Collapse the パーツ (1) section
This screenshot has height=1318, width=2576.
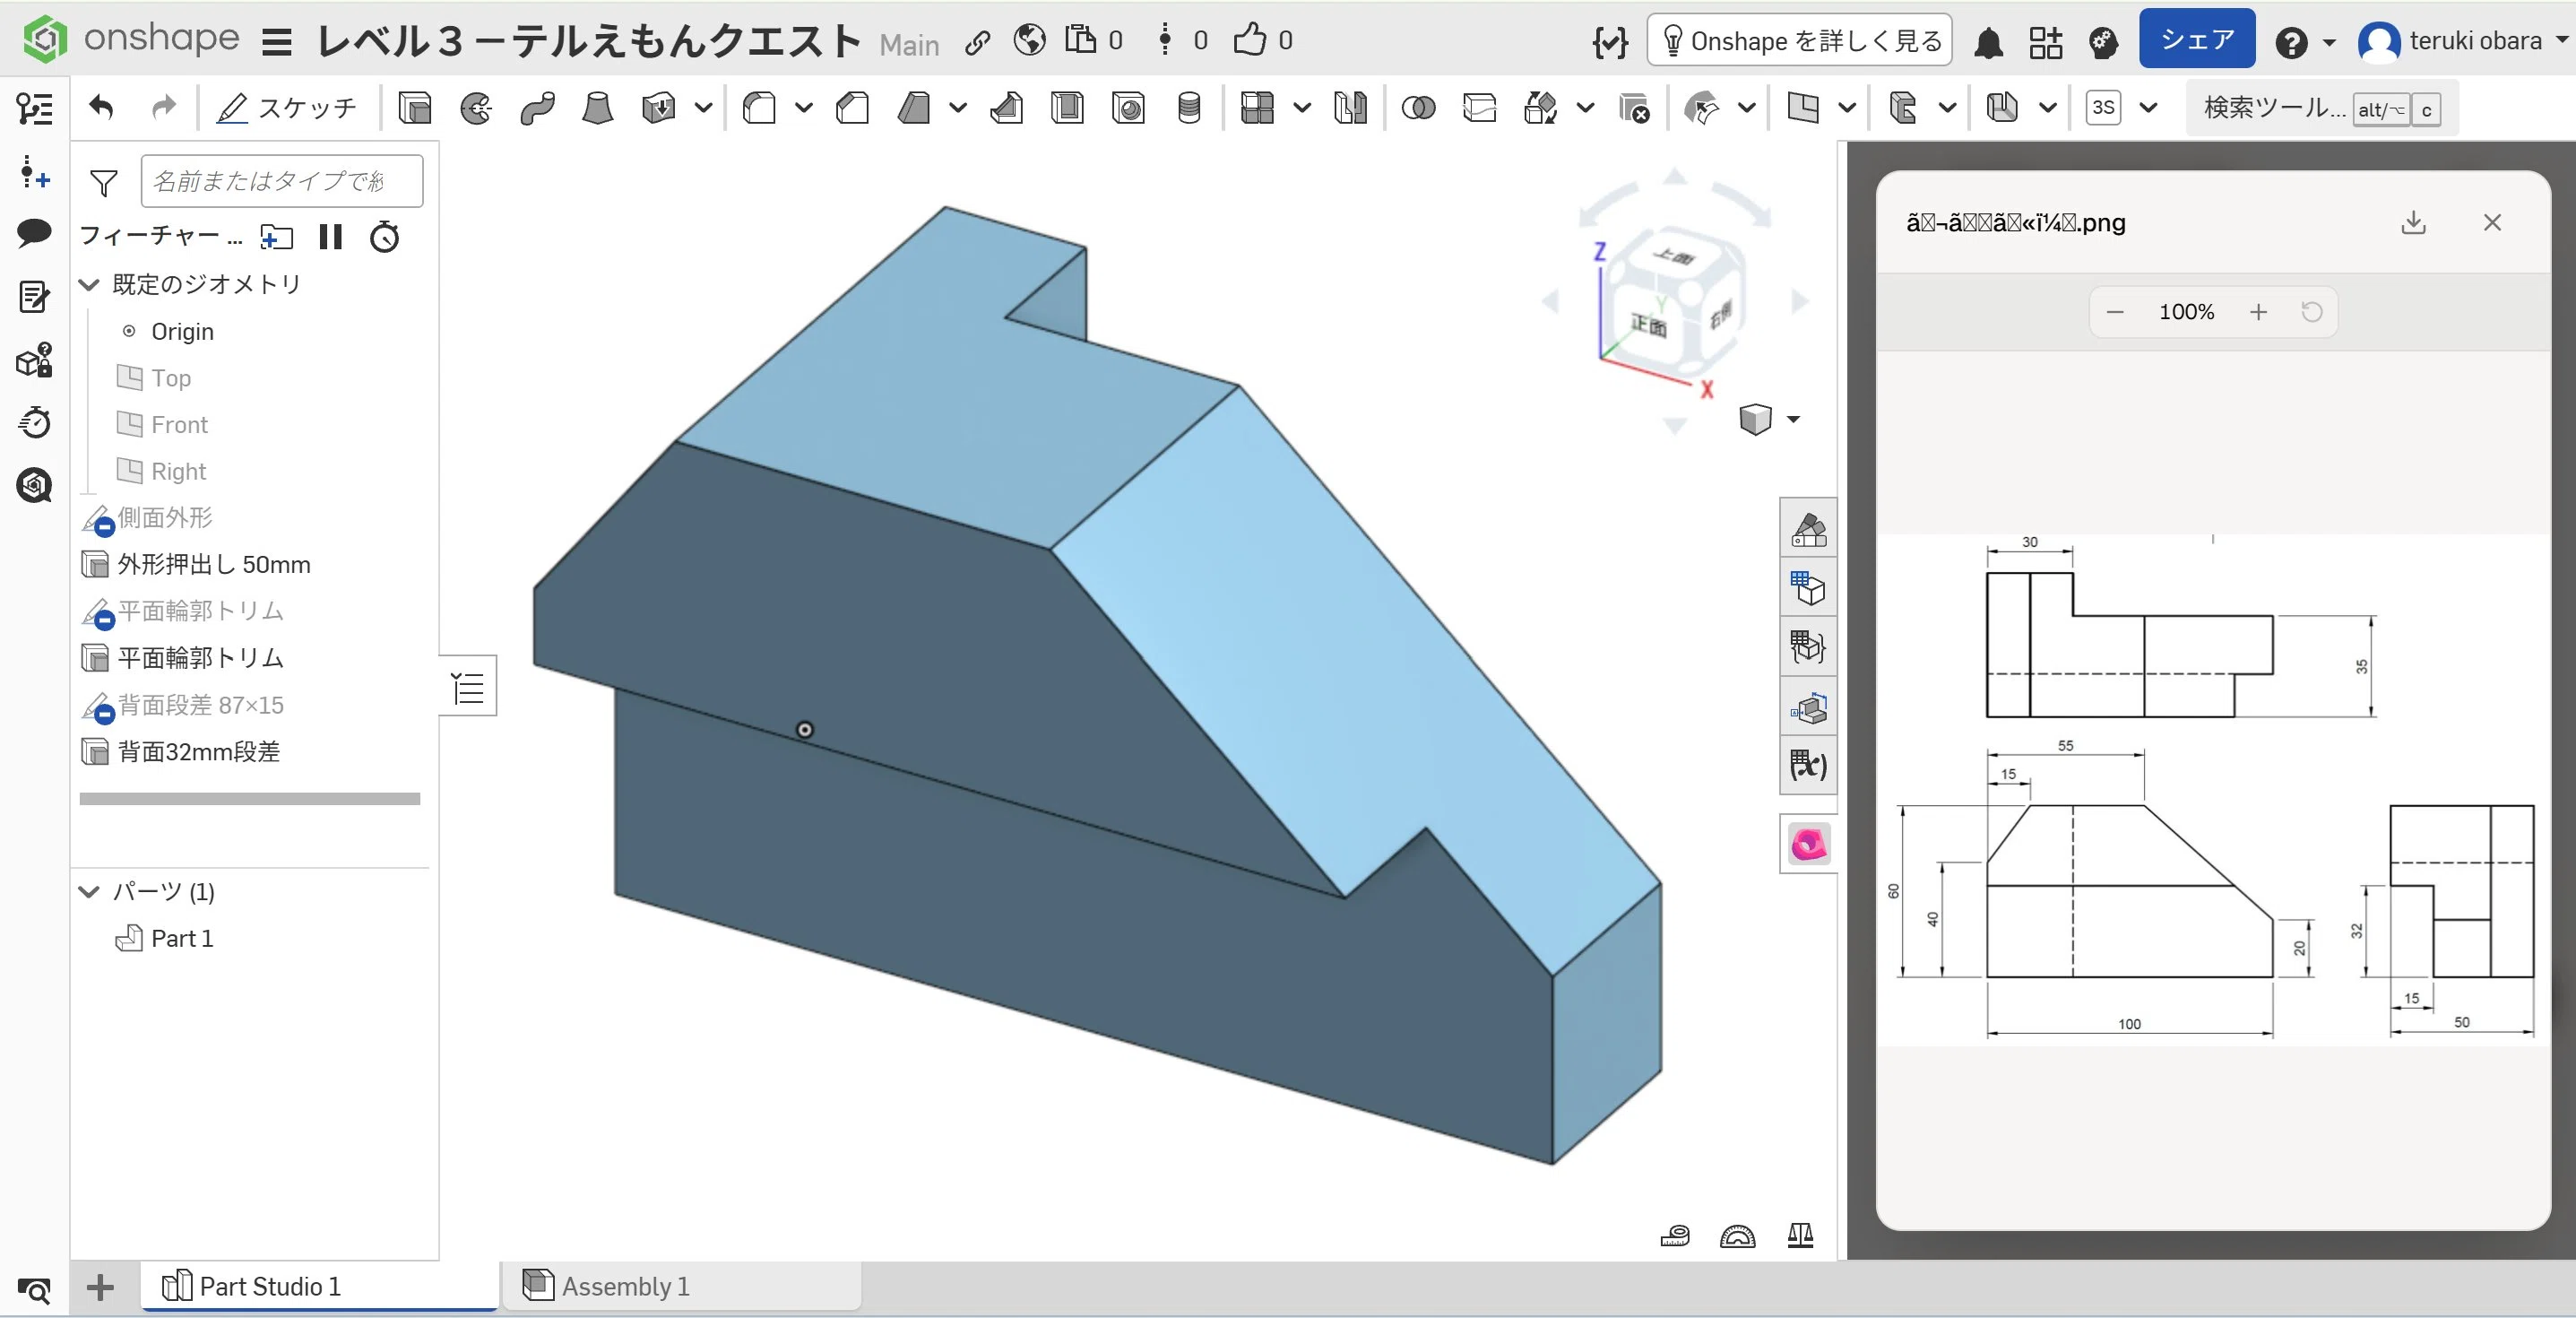(x=89, y=891)
